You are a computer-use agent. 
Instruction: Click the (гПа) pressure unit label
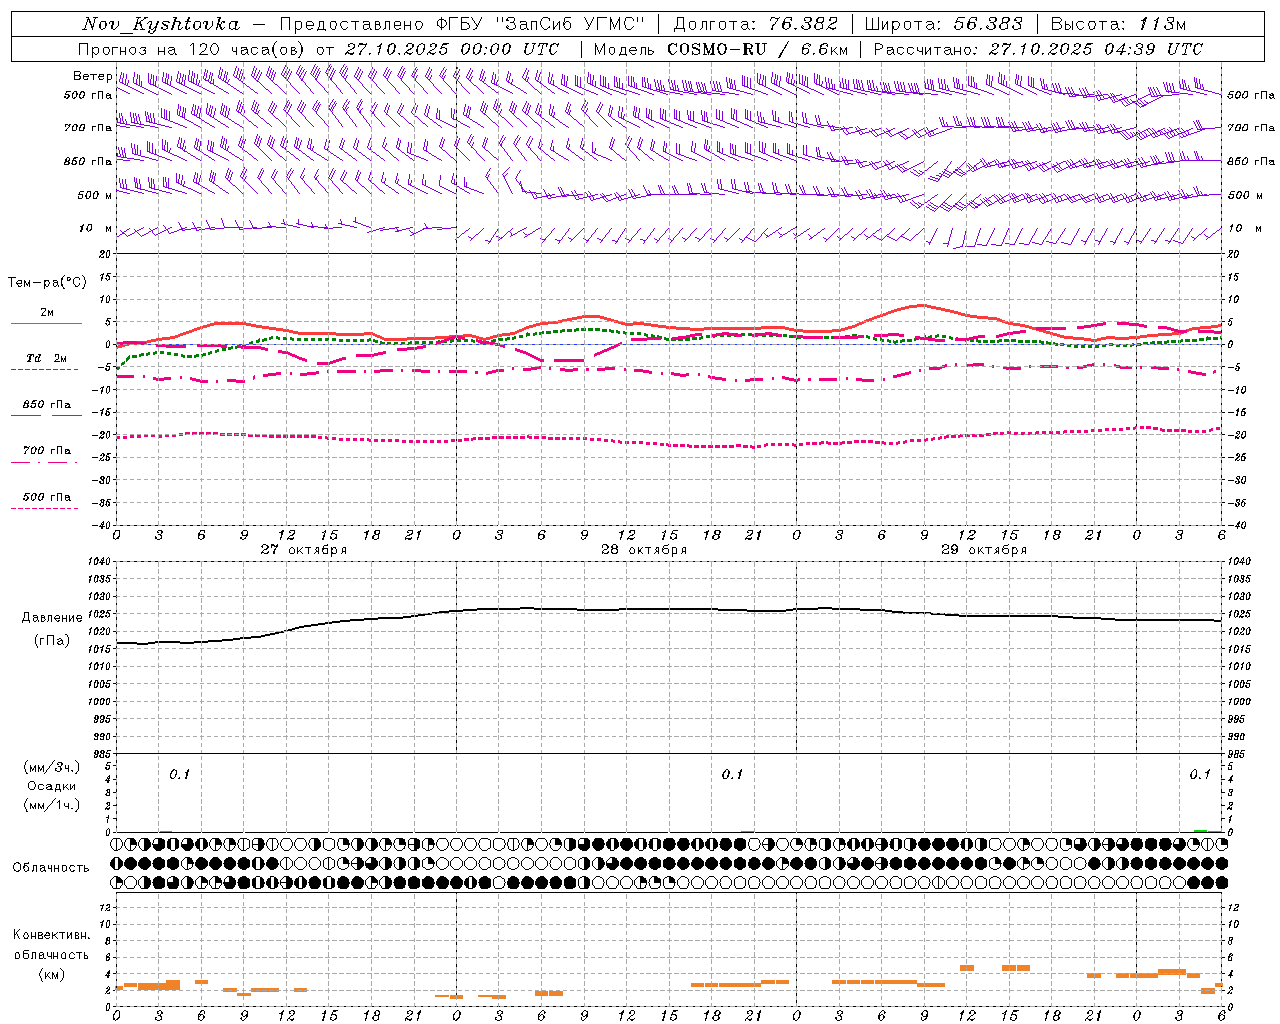[x=51, y=641]
